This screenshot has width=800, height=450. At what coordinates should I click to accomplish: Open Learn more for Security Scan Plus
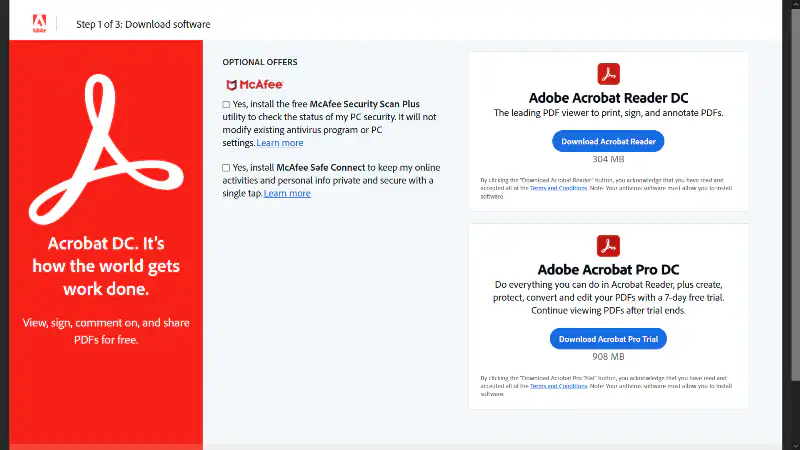[280, 143]
